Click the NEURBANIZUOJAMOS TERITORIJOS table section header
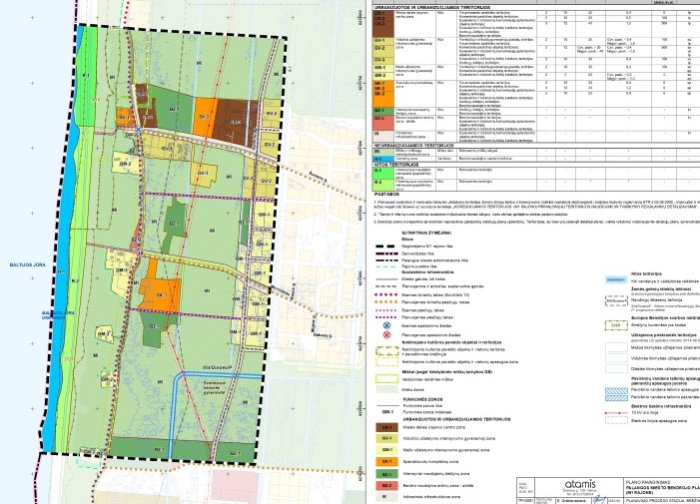 (x=415, y=146)
